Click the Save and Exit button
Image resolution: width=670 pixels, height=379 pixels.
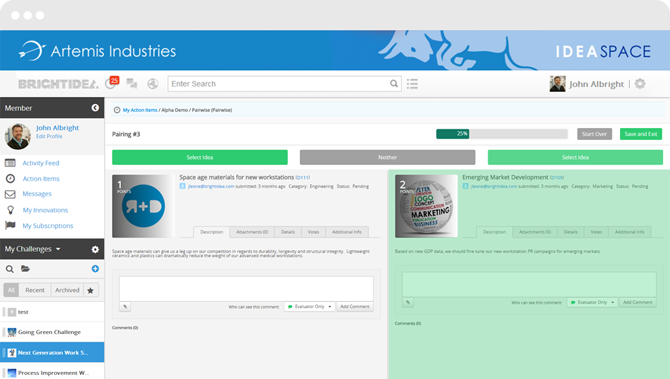(641, 134)
